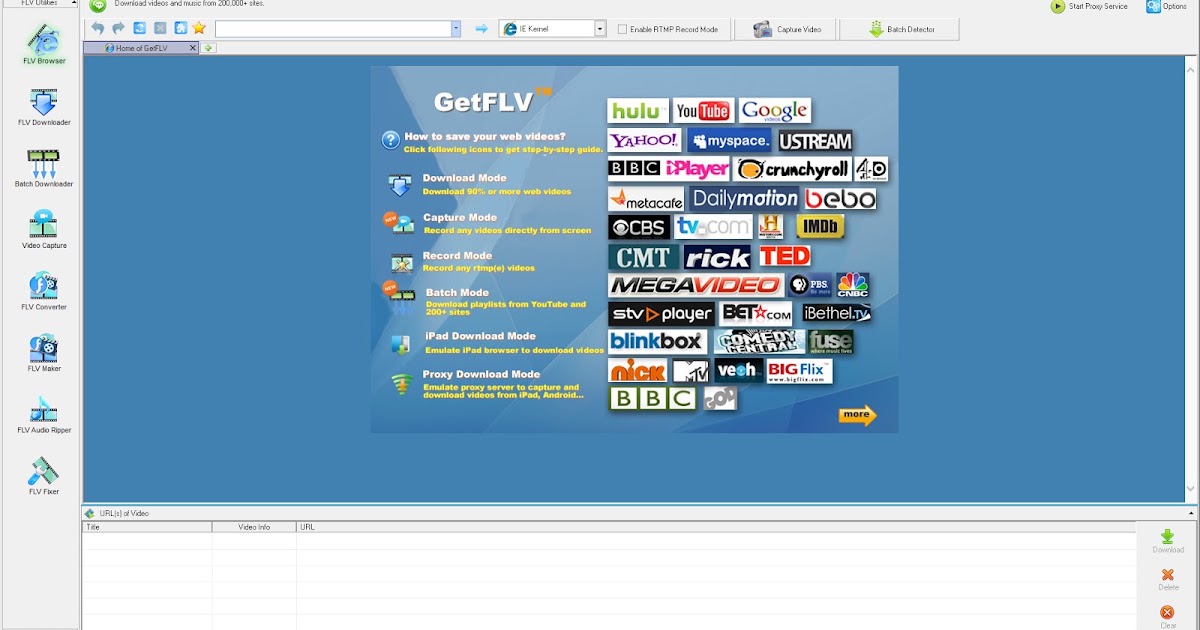
Task: Click the Download button in URL panel
Action: click(x=1167, y=541)
